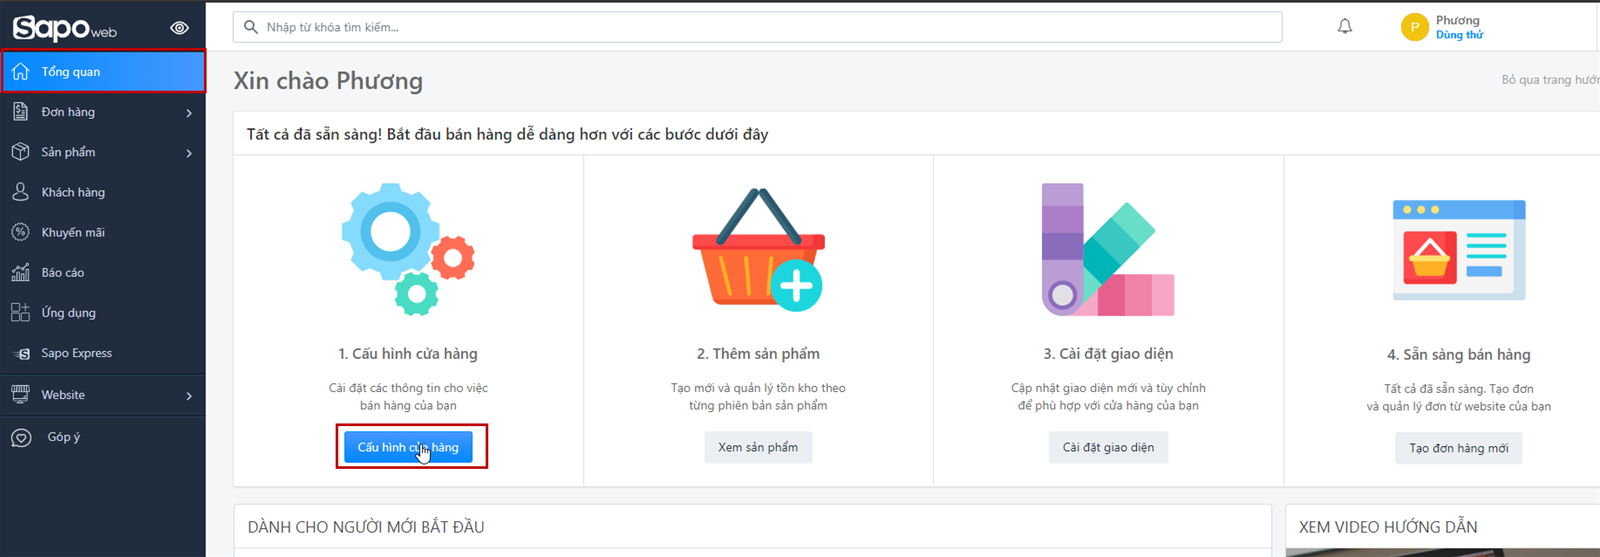The height and width of the screenshot is (557, 1600).
Task: Expand the Sản phẩm submenu chevron
Action: click(x=189, y=153)
